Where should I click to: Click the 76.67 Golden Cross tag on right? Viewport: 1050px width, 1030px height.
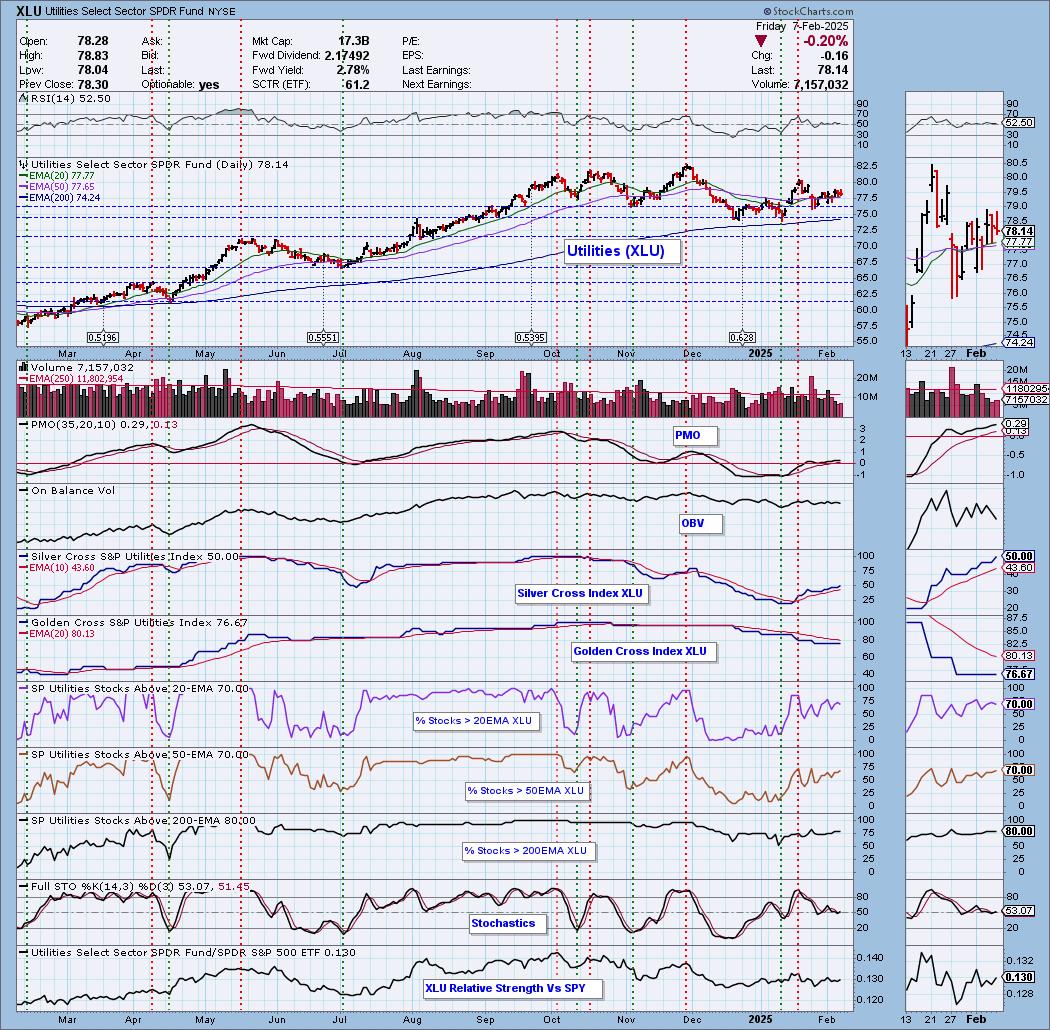[x=1019, y=674]
